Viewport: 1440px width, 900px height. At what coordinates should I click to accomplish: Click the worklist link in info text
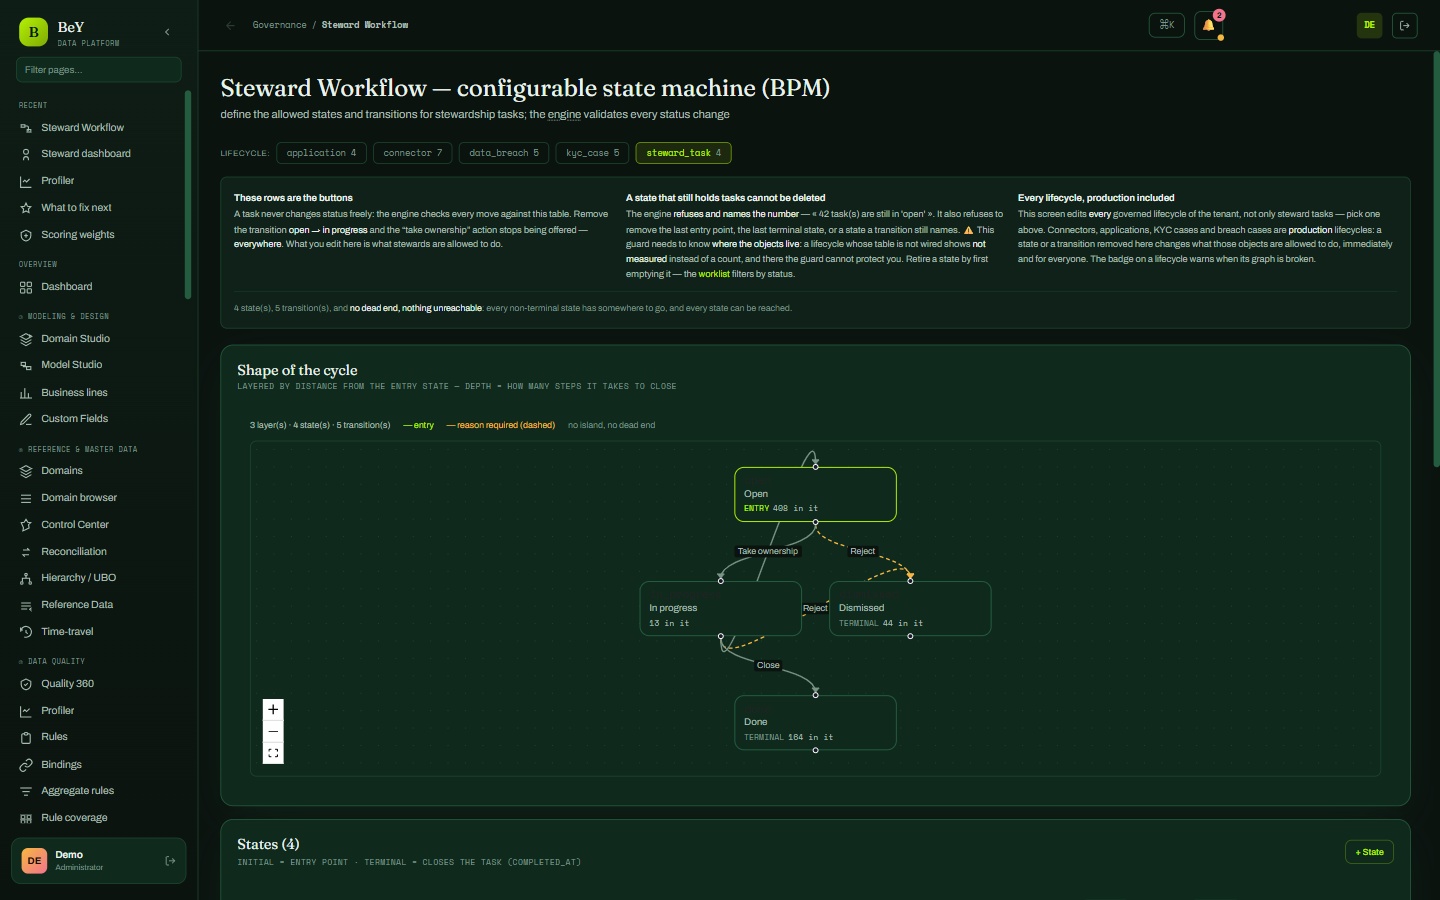714,274
